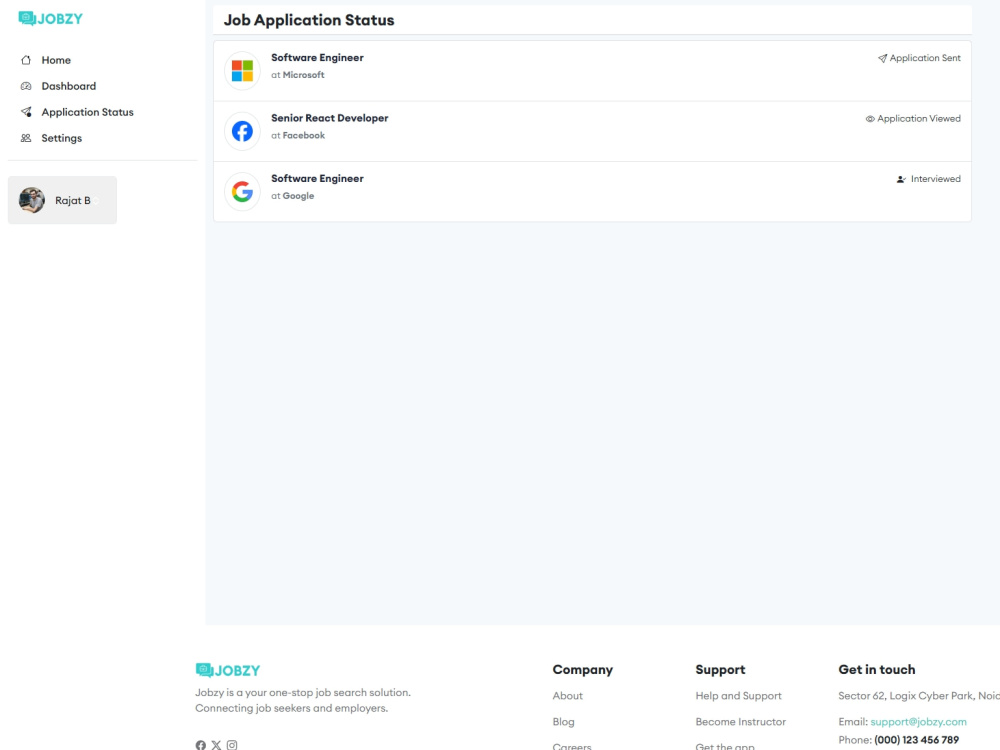Click the Jobzy logo in the sidebar
The image size is (1000, 750).
pyautogui.click(x=50, y=18)
